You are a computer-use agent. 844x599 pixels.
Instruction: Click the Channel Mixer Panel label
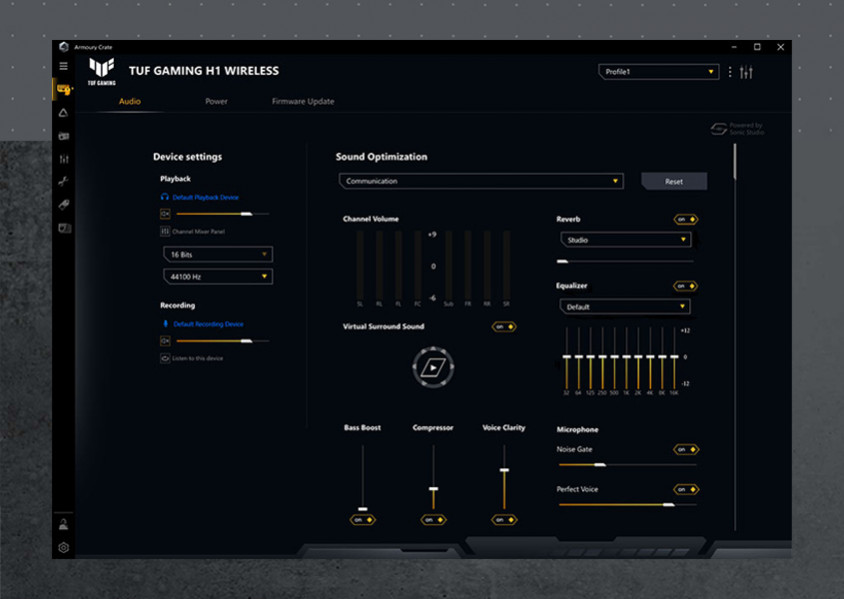(x=199, y=231)
